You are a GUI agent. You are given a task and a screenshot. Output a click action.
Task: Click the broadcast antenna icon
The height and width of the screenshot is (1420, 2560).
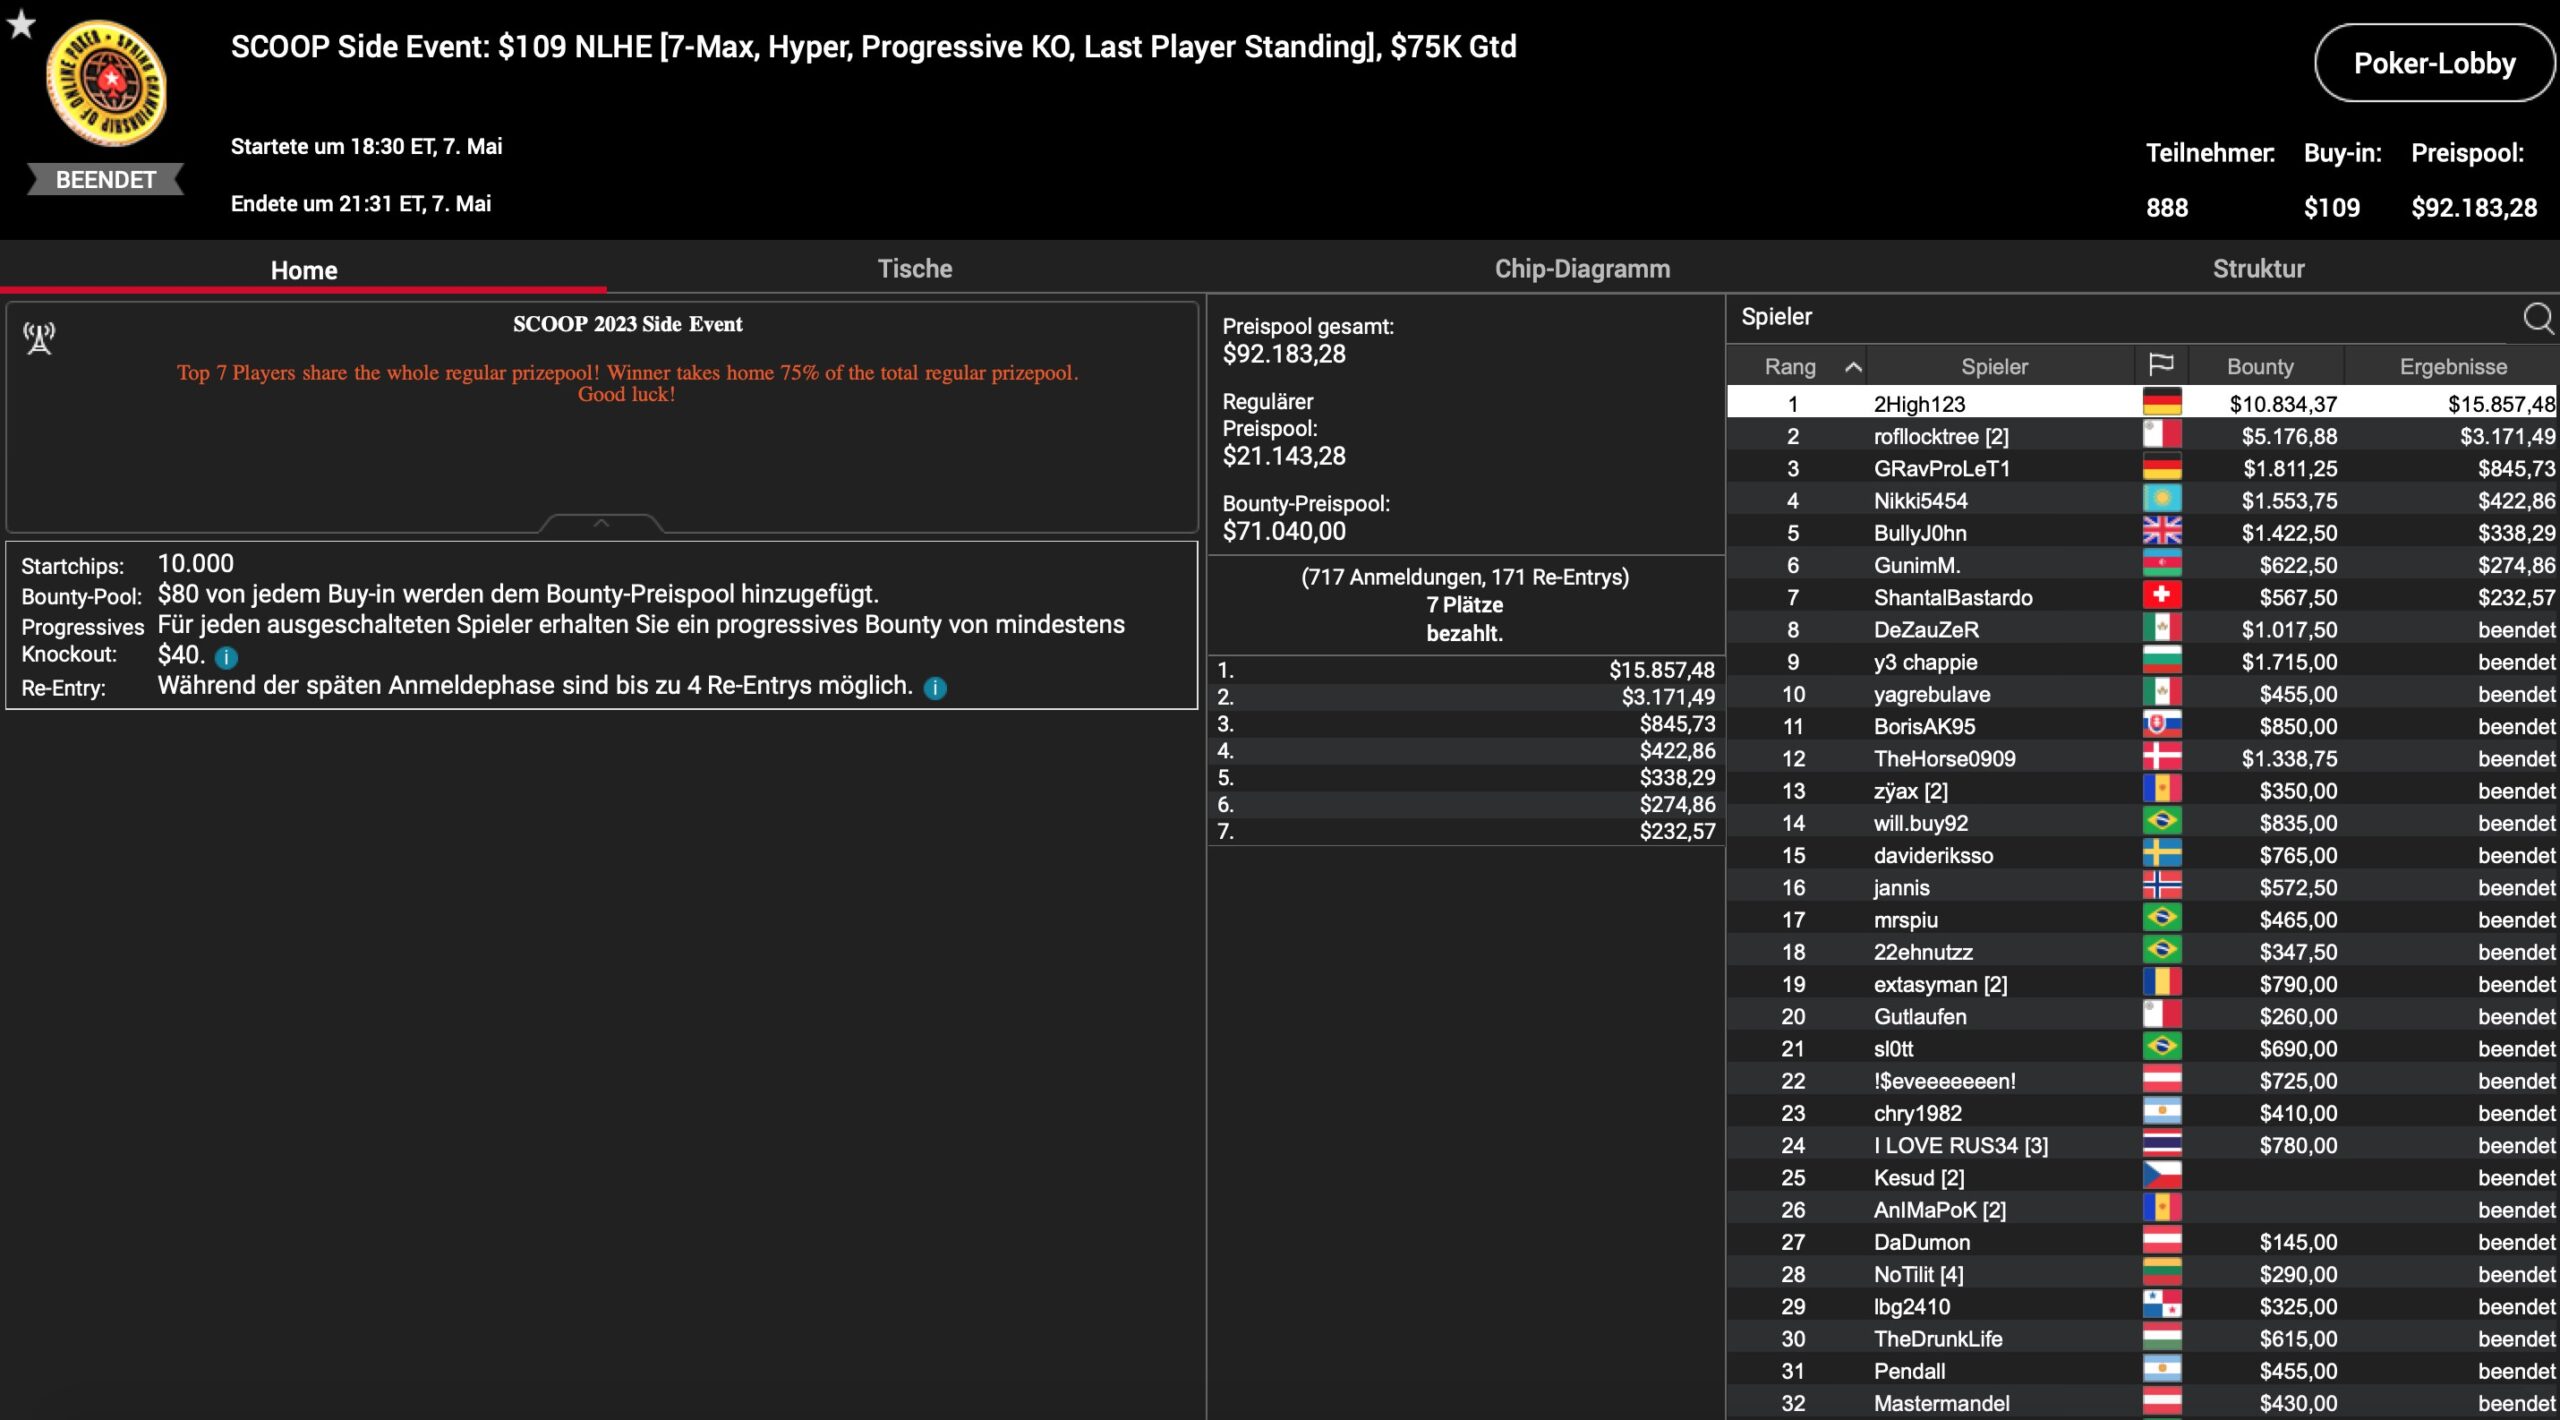click(x=39, y=338)
